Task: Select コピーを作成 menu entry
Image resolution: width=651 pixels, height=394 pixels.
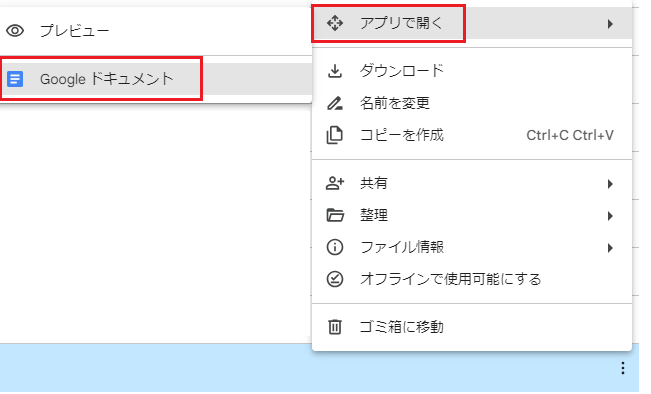Action: tap(472, 135)
